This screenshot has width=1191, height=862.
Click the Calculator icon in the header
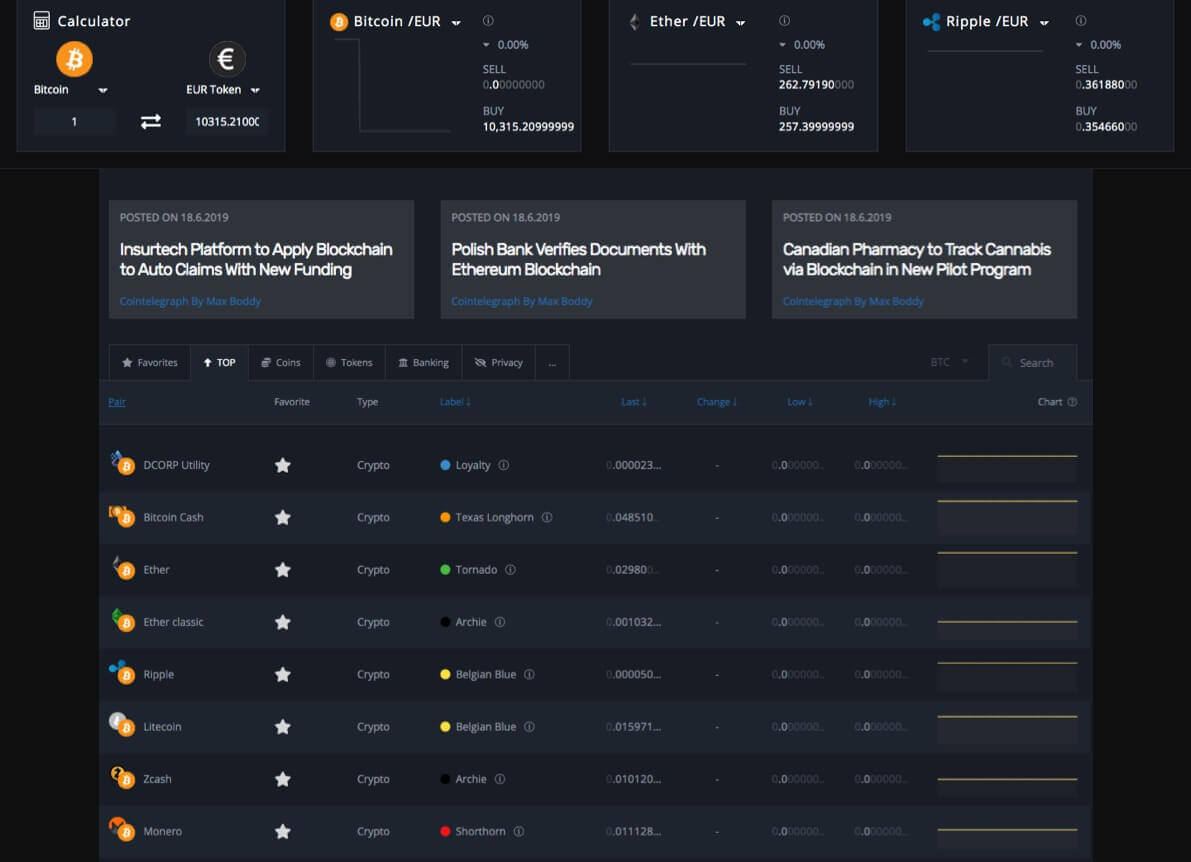[42, 21]
